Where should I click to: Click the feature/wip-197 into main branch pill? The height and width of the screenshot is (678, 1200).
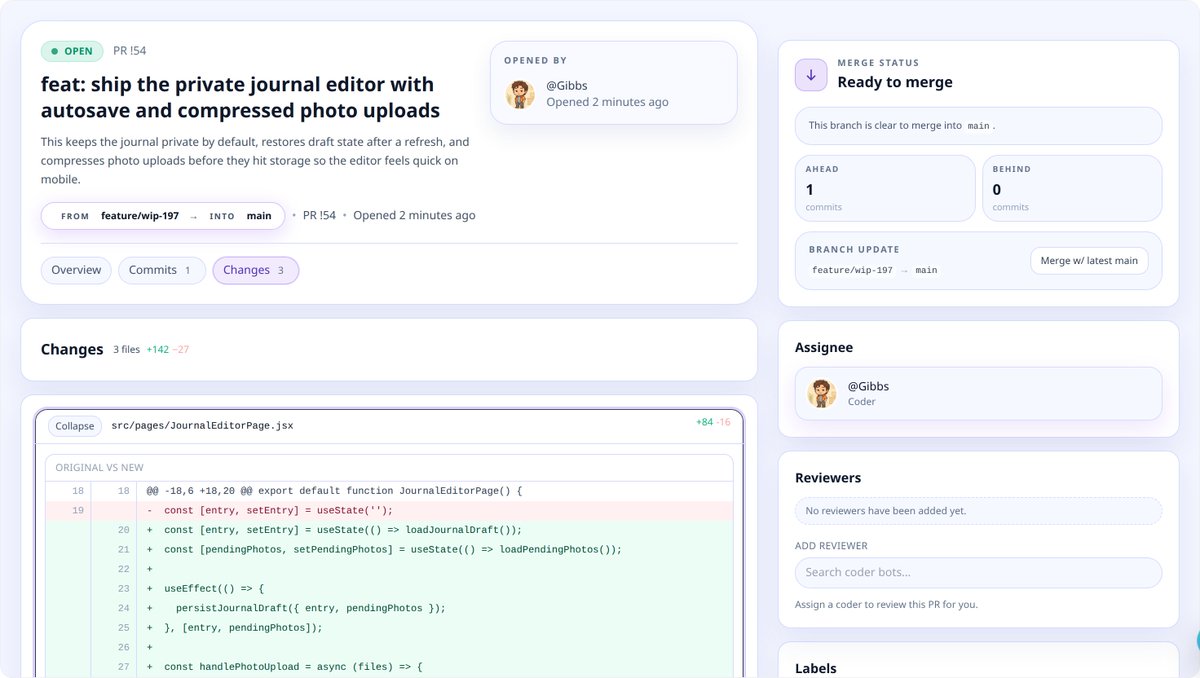(x=163, y=216)
